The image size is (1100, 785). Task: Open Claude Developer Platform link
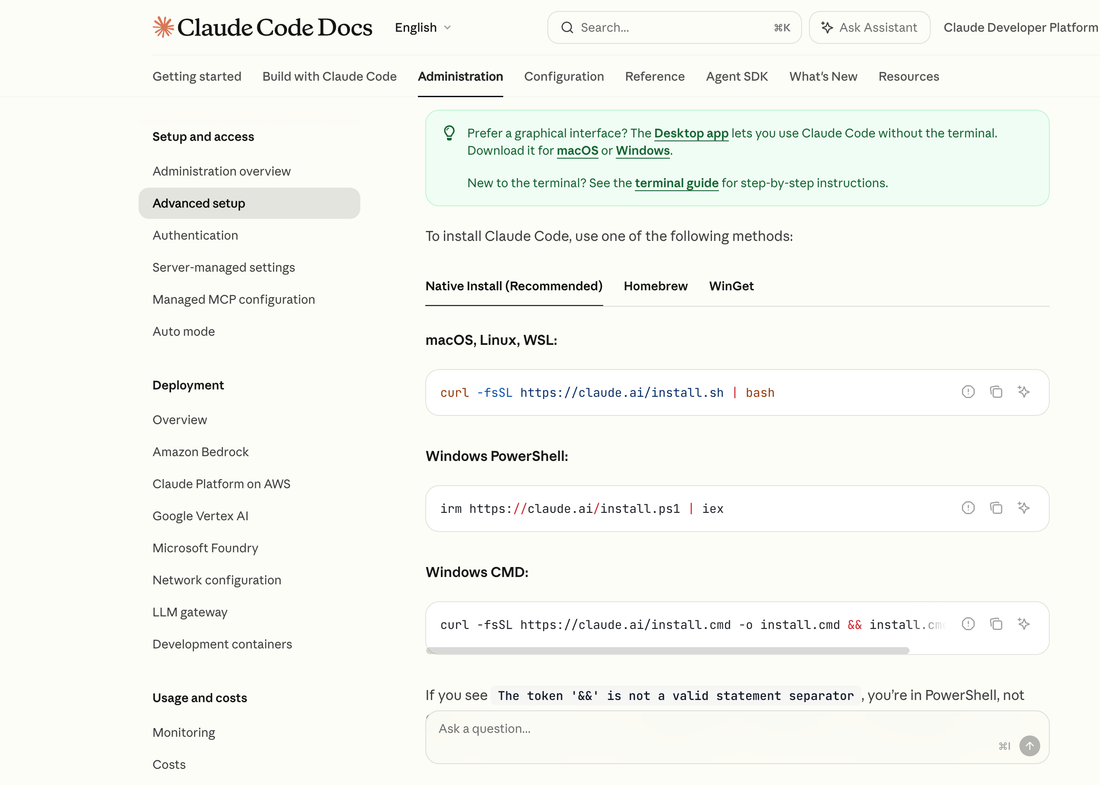1021,27
